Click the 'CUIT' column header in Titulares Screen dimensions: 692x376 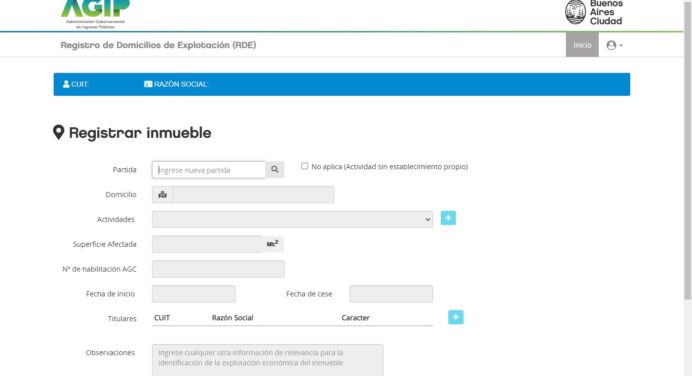(162, 318)
